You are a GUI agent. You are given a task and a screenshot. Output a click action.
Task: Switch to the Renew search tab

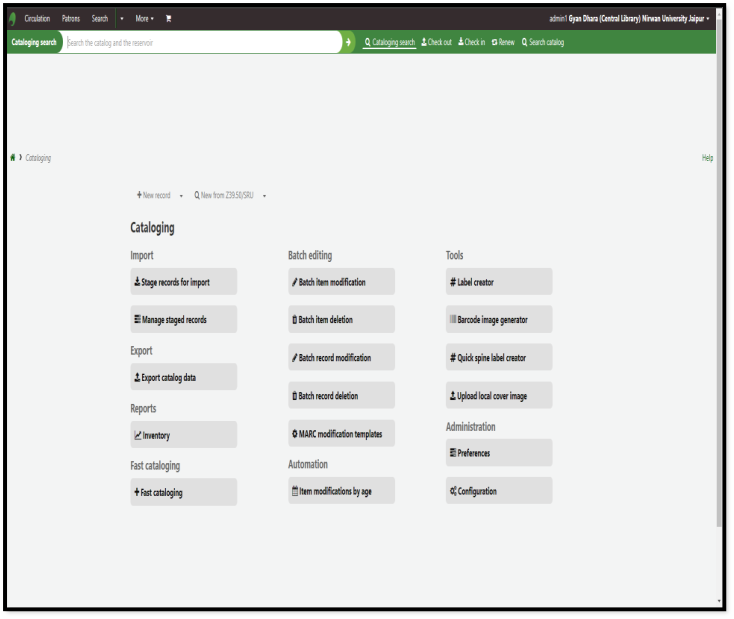[x=503, y=42]
